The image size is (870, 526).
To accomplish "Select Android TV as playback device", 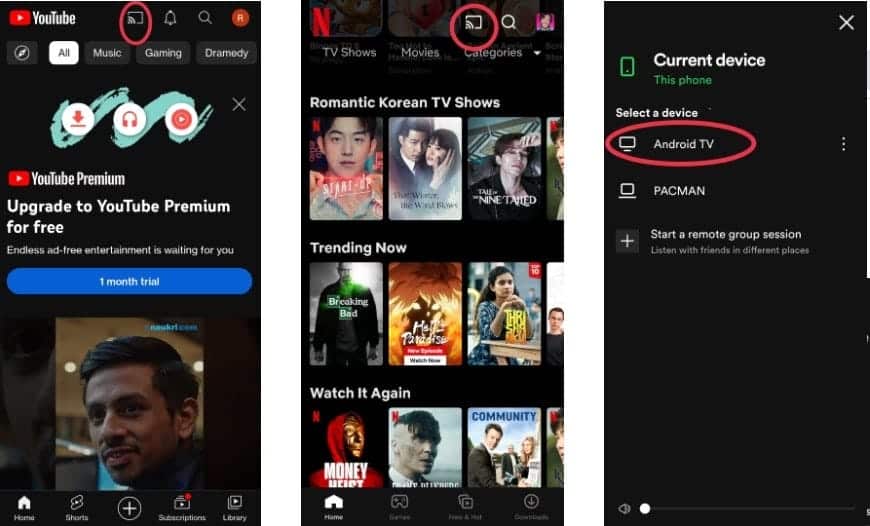I will click(x=683, y=144).
